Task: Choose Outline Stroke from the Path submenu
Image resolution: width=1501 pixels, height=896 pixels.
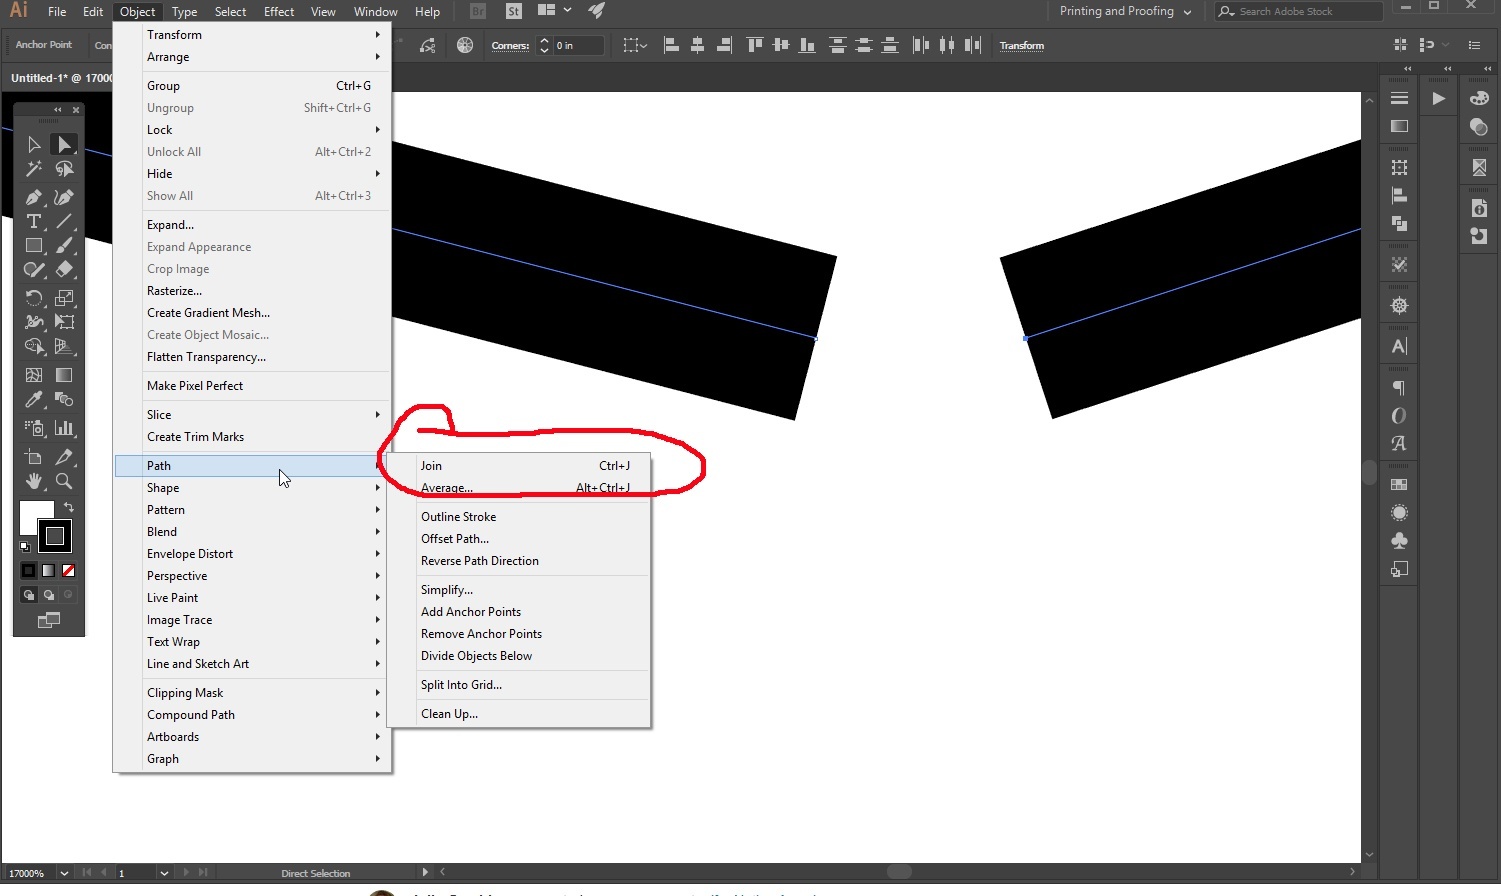Action: point(459,516)
